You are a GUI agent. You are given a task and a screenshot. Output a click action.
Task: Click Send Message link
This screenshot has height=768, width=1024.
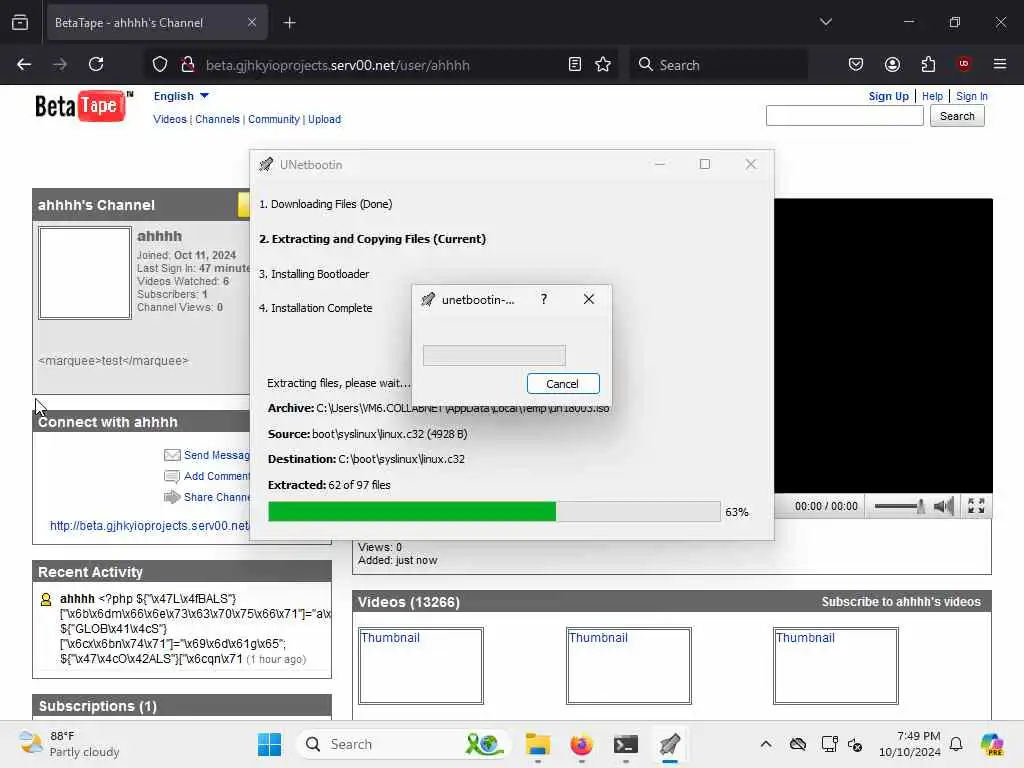click(x=216, y=455)
